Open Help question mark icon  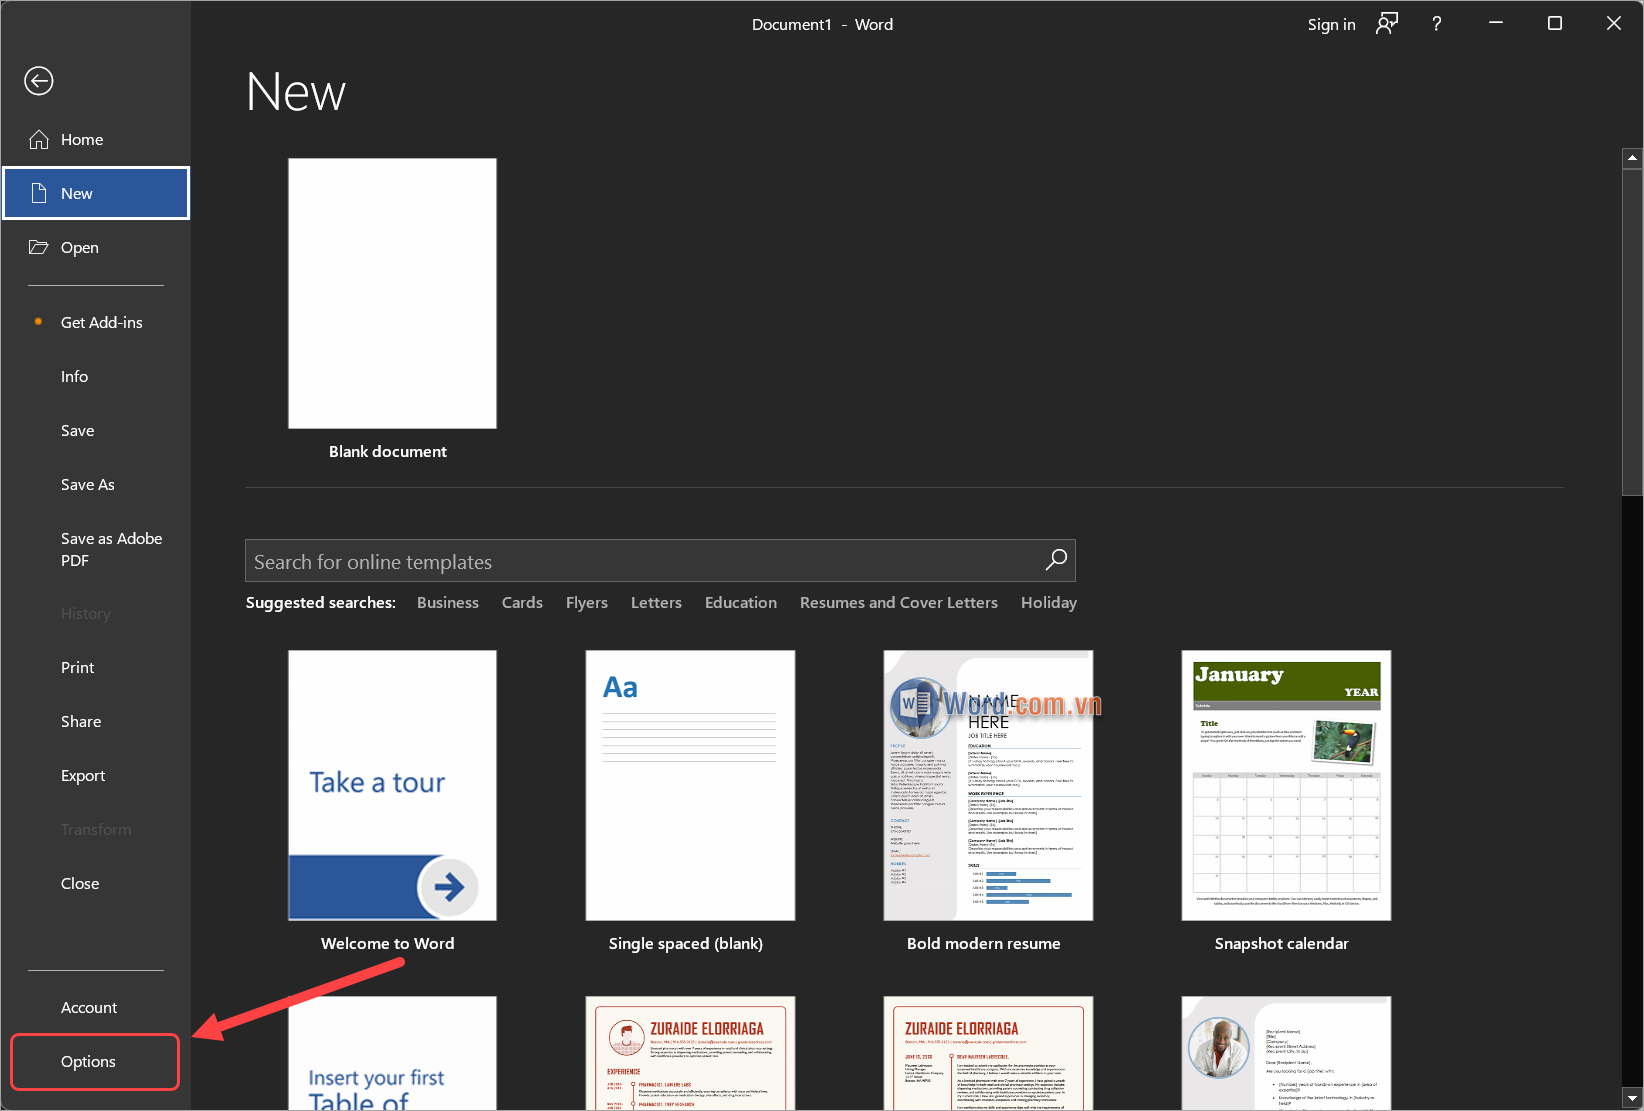tap(1437, 24)
